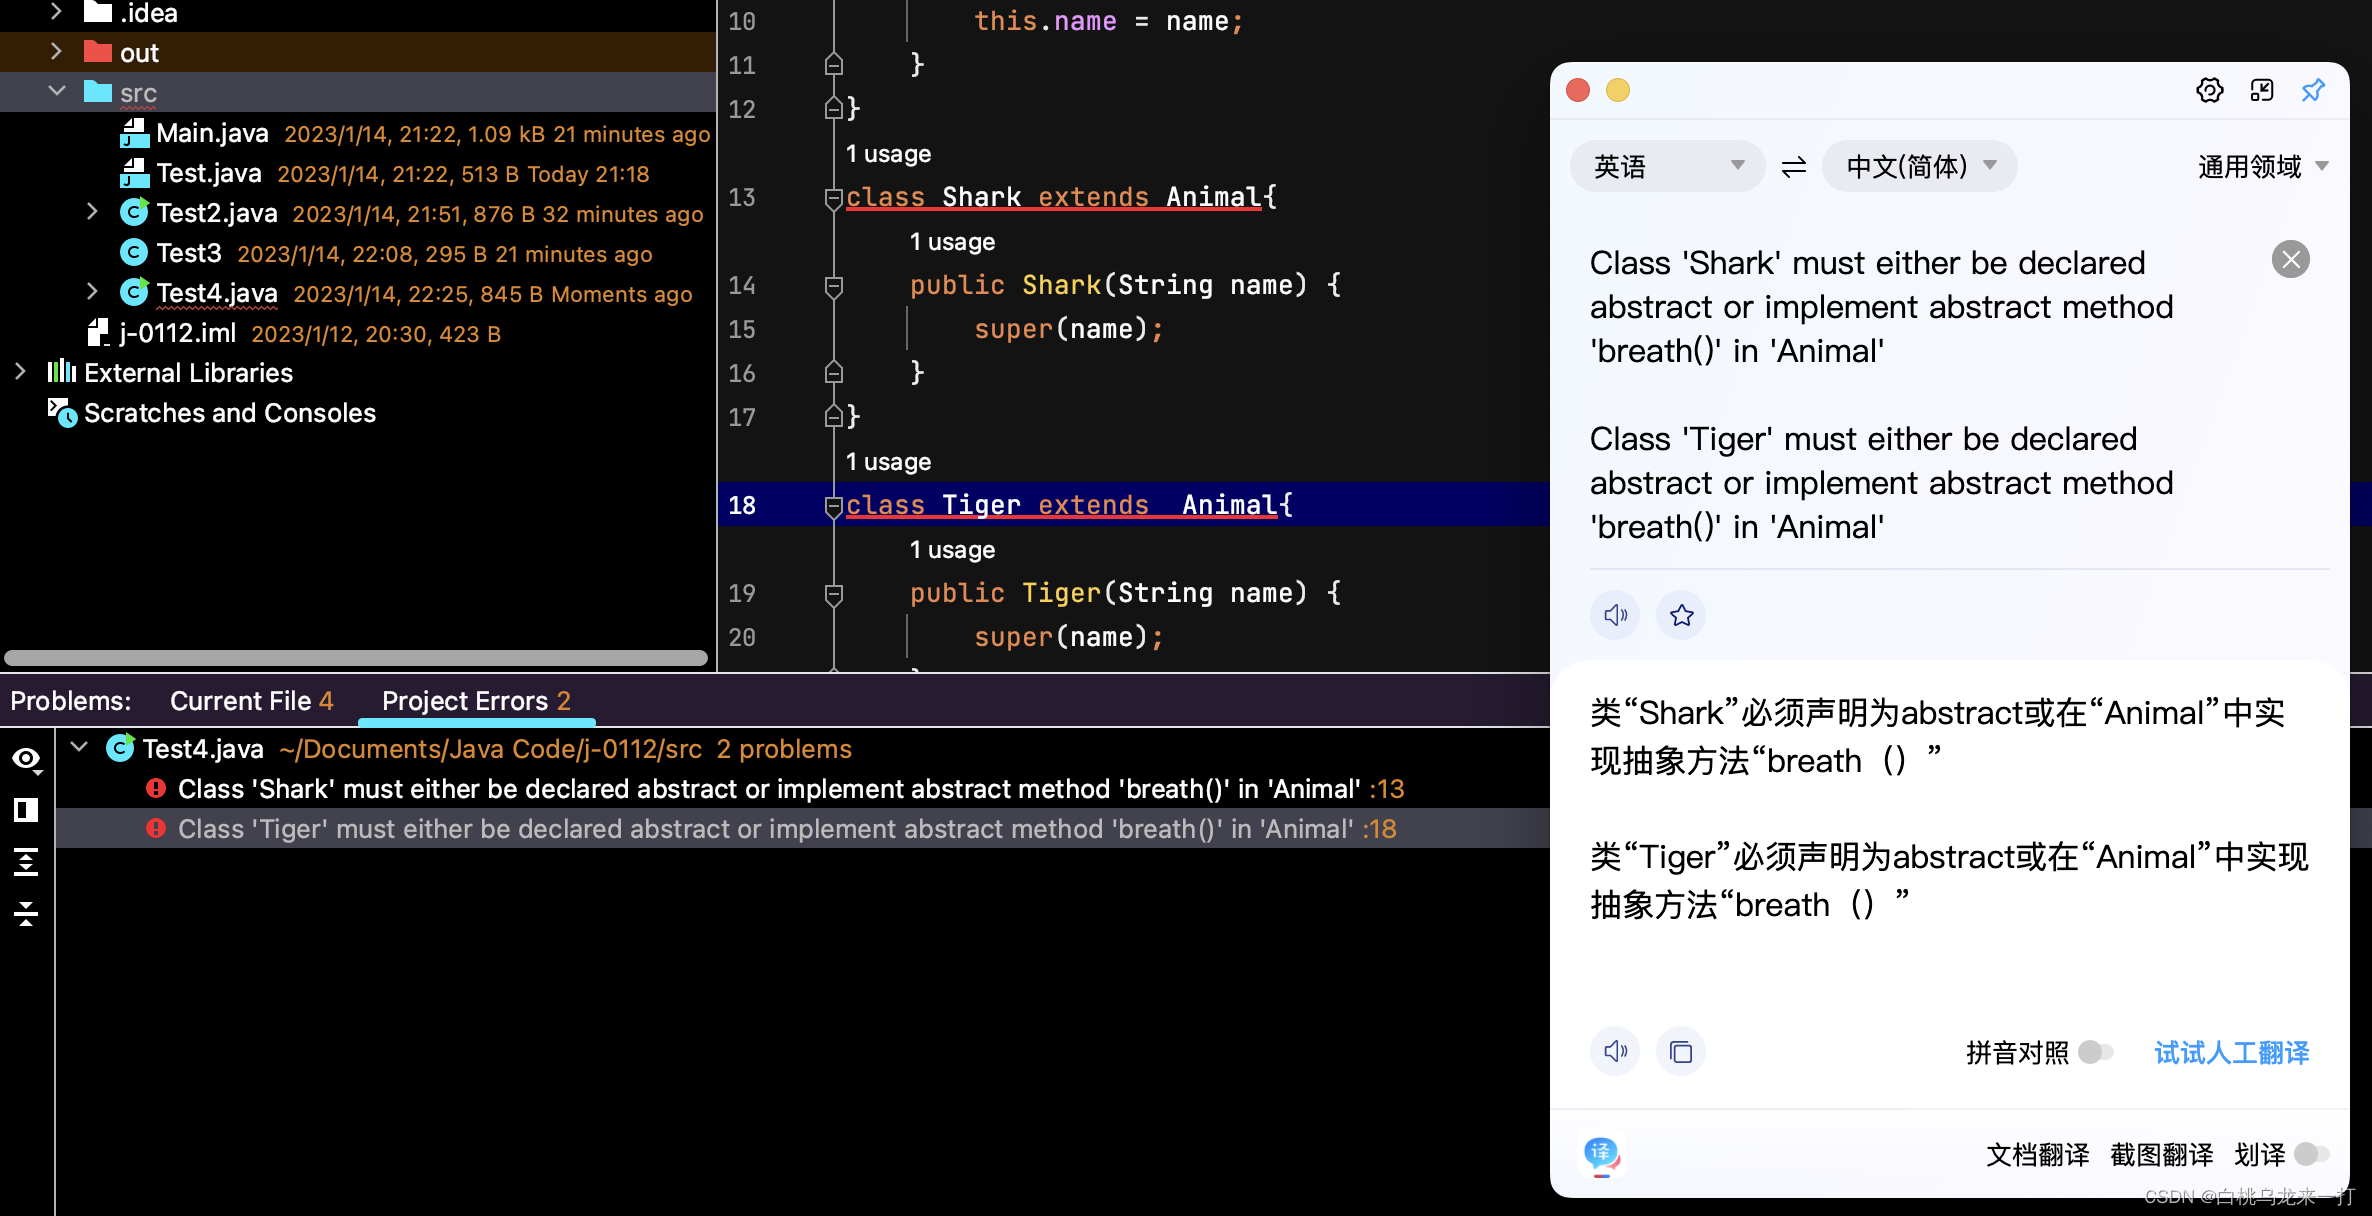The width and height of the screenshot is (2372, 1216).
Task: Open 截图翻译 screenshot translation
Action: click(x=2161, y=1155)
